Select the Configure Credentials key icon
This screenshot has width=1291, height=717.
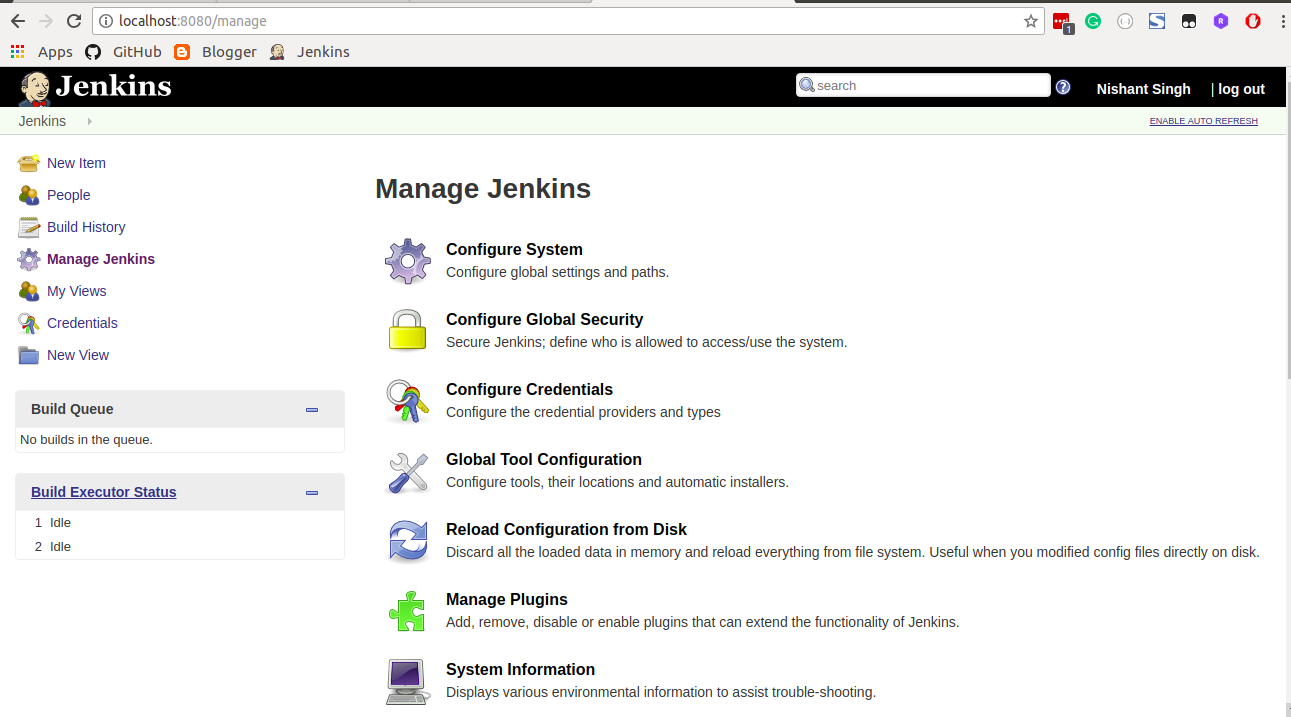coord(407,400)
